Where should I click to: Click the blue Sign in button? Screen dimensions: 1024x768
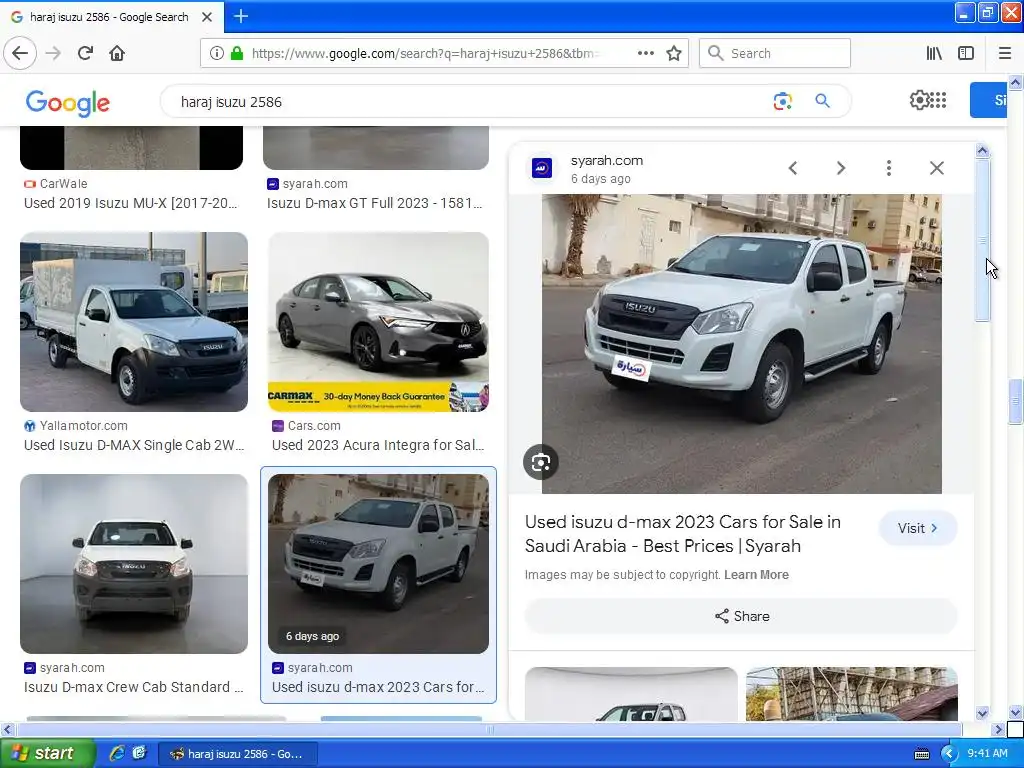click(x=988, y=100)
